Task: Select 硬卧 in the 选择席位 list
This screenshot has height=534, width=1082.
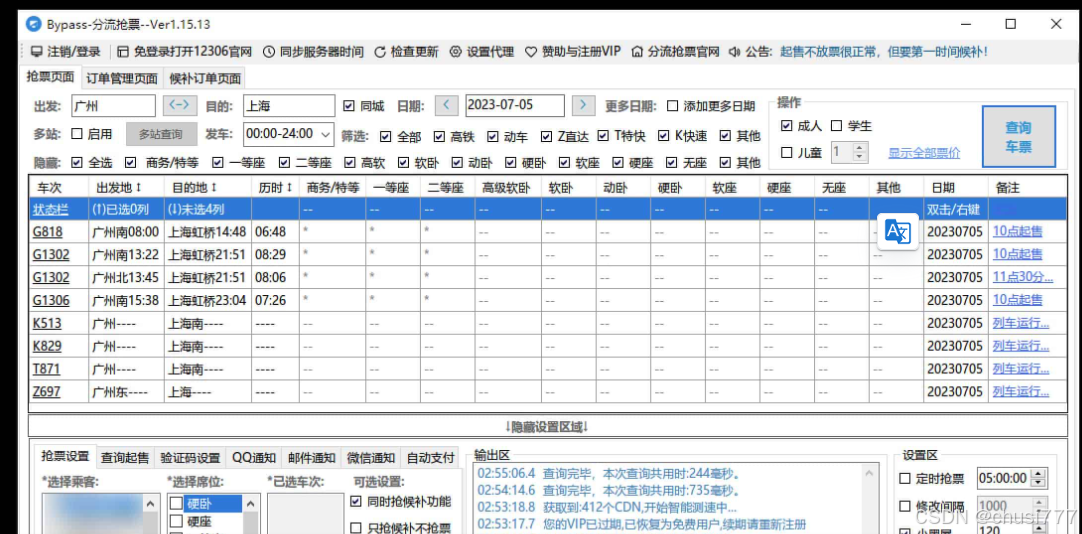Action: pos(213,504)
